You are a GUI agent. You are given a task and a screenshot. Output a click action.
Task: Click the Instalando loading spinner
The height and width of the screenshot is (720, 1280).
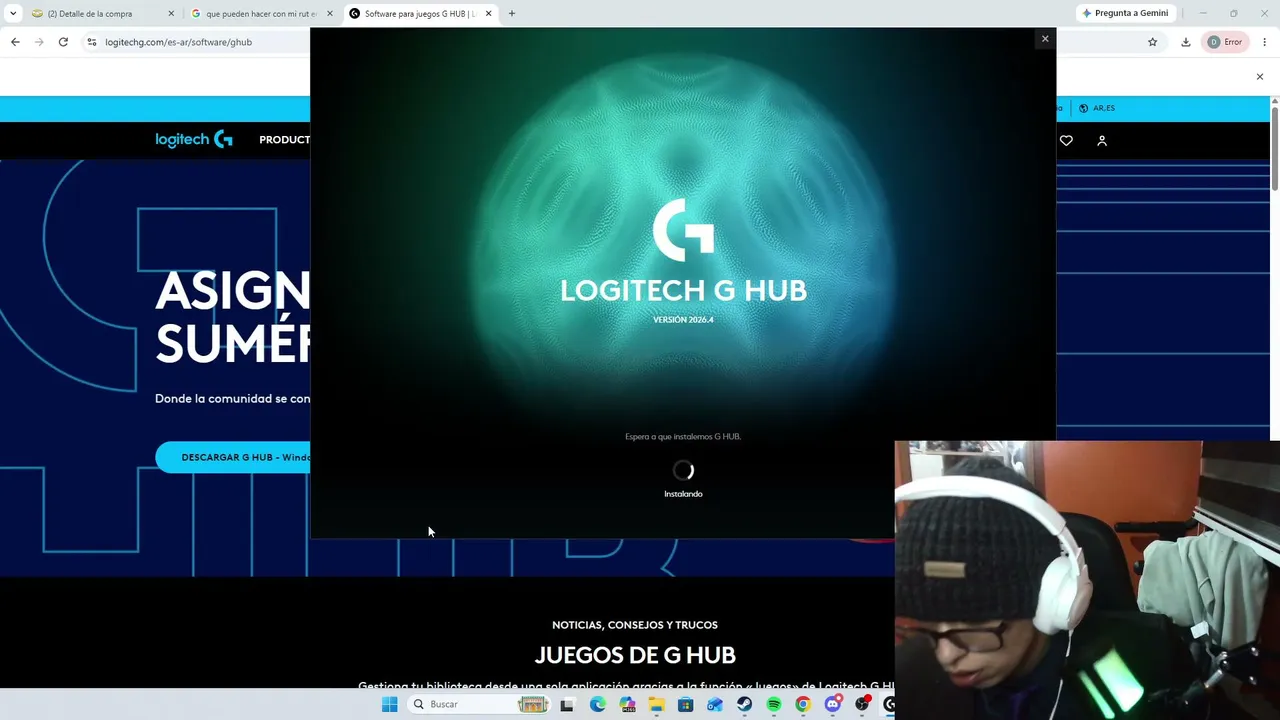click(x=683, y=470)
